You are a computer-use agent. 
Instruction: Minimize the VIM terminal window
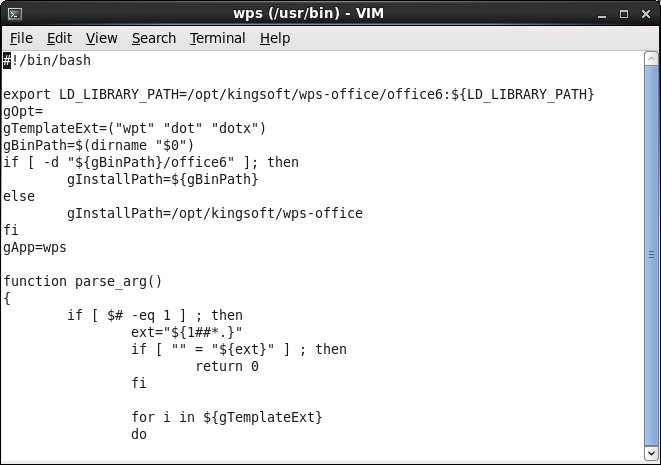pyautogui.click(x=602, y=14)
